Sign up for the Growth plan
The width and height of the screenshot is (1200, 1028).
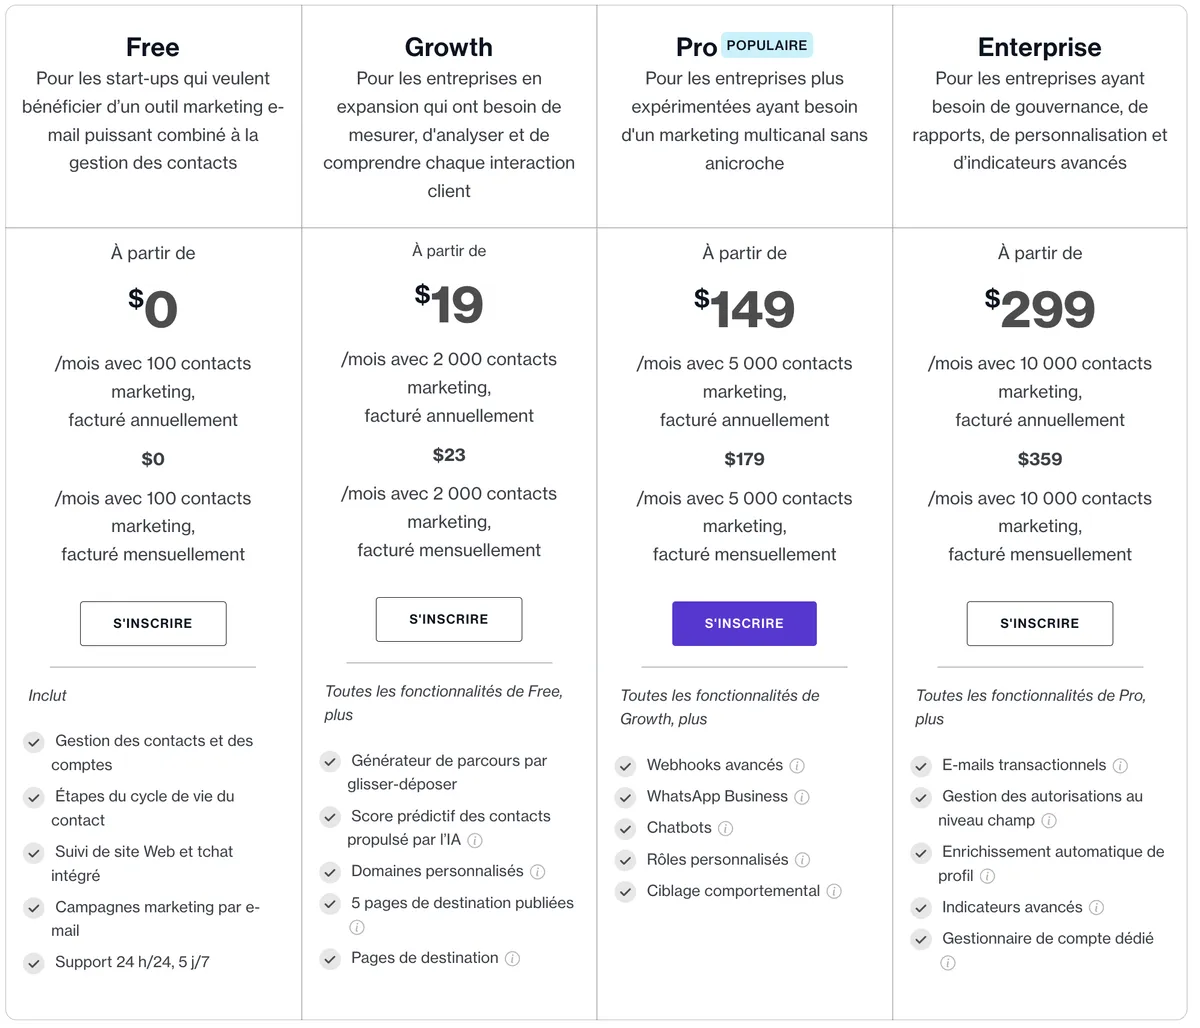(449, 619)
